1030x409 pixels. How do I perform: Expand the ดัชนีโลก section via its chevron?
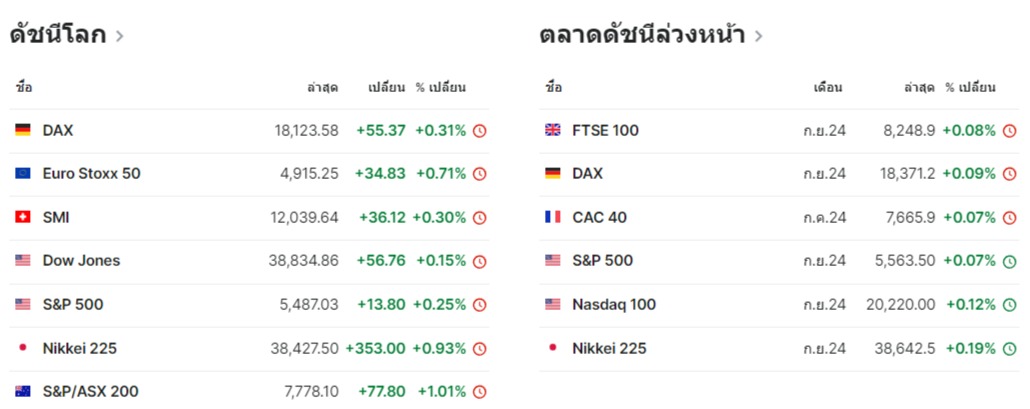(x=120, y=37)
